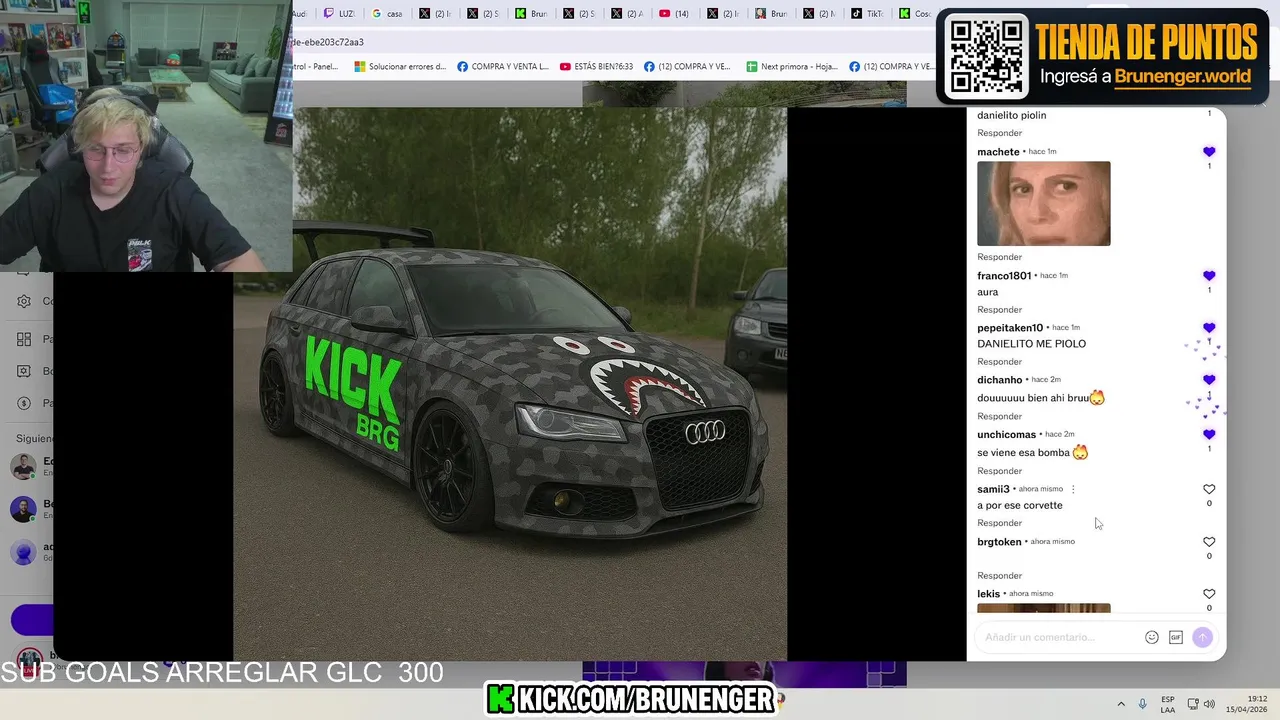Viewport: 1280px width, 720px height.
Task: Like machete's comment with the purple heart
Action: click(x=1209, y=152)
